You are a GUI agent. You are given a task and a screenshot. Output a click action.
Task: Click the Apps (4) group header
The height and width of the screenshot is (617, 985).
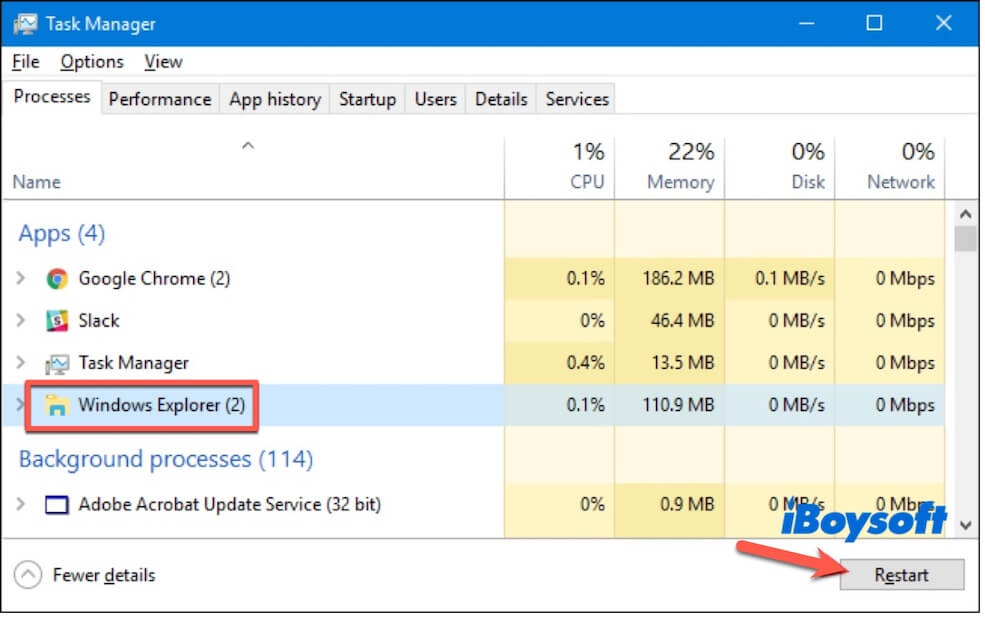62,234
